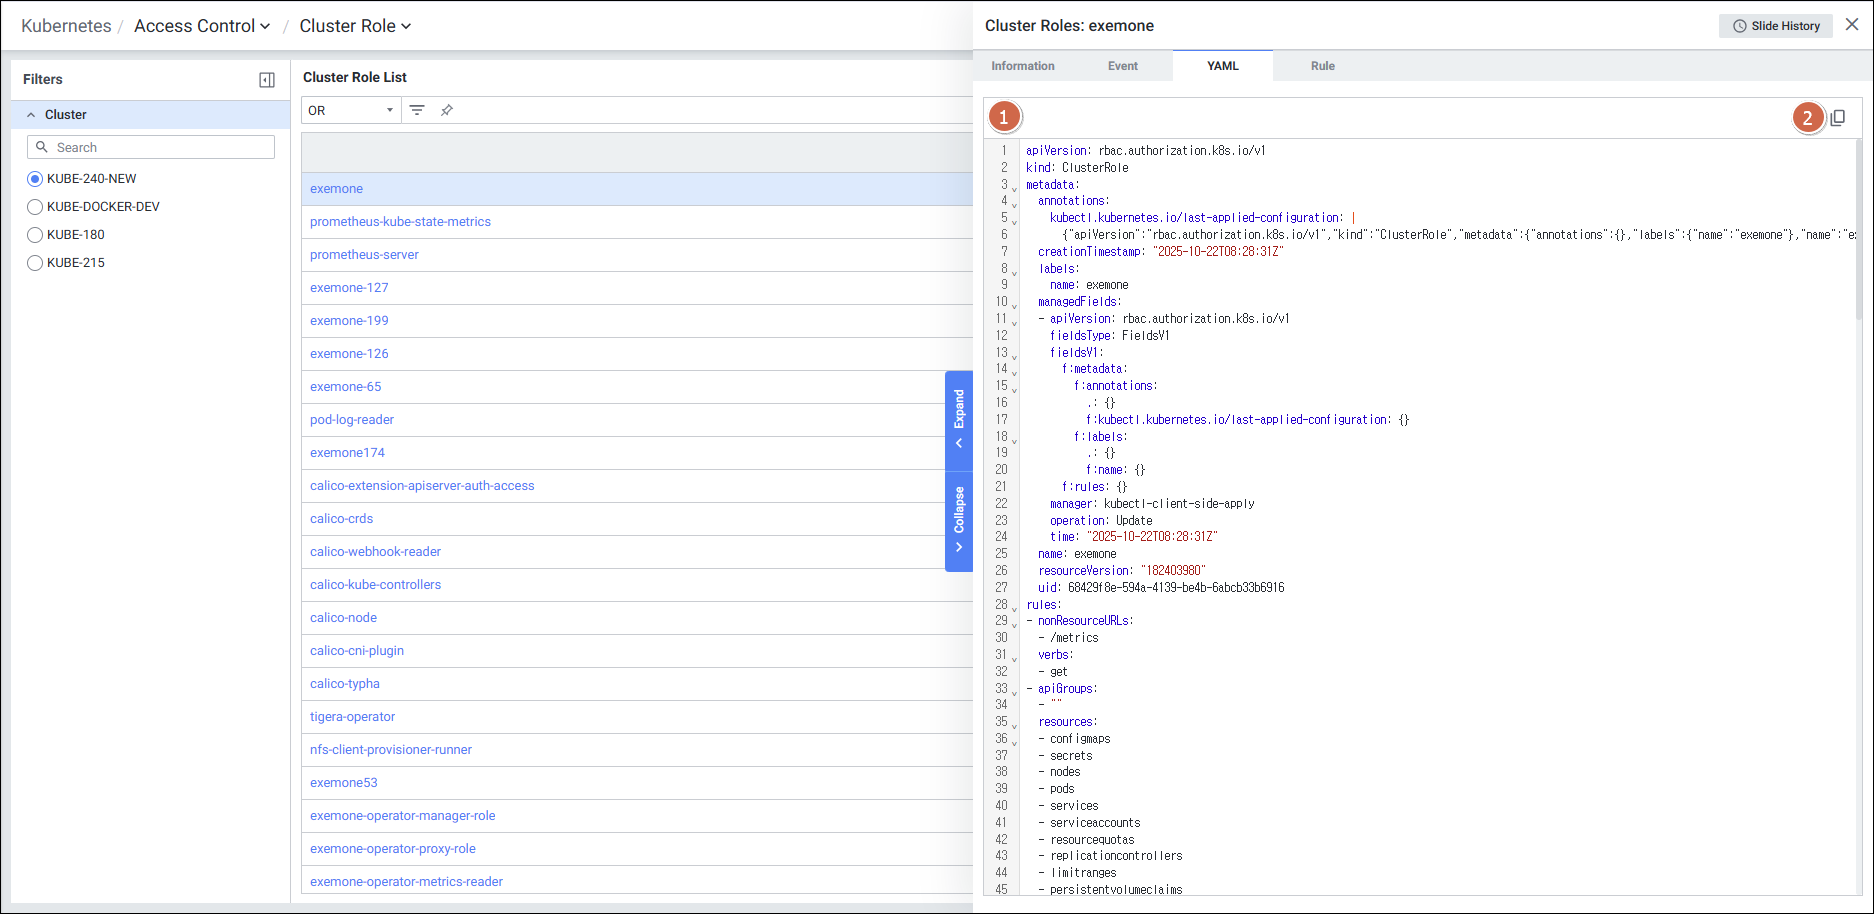
Task: Click the magnifier icon in Cluster search
Action: 42,147
